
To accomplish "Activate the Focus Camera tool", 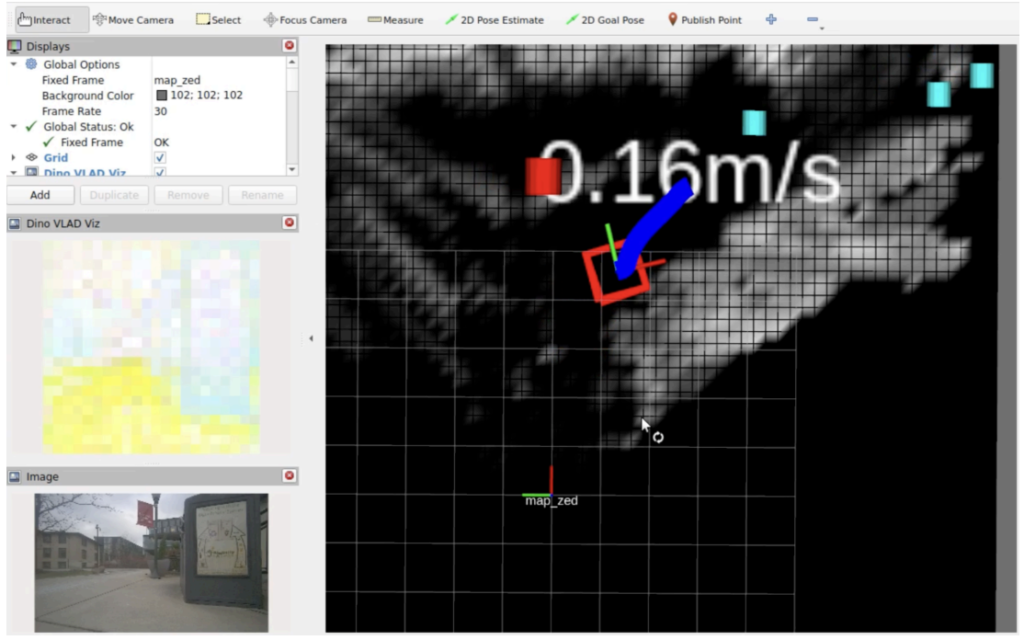I will pos(305,20).
